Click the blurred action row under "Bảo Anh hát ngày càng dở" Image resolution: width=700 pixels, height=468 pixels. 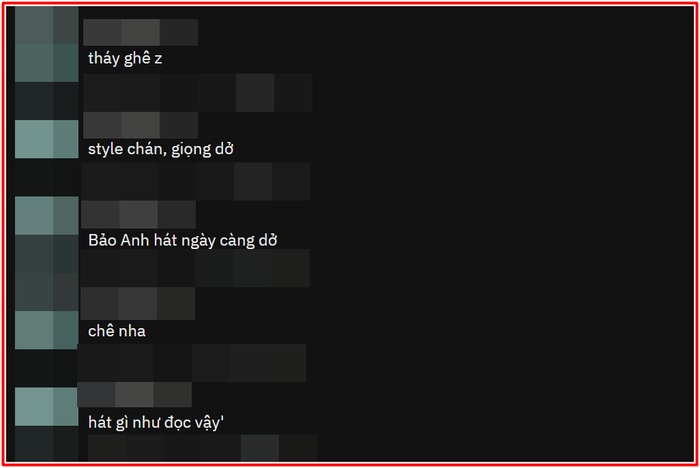[195, 268]
